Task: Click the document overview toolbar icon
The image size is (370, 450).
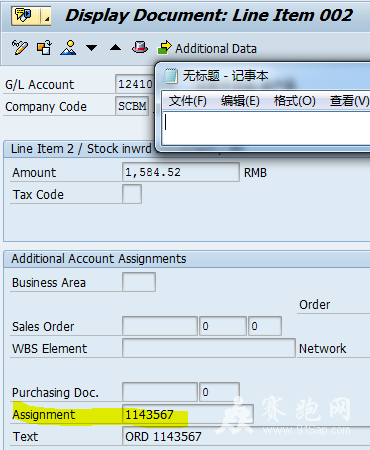Action: [44, 48]
